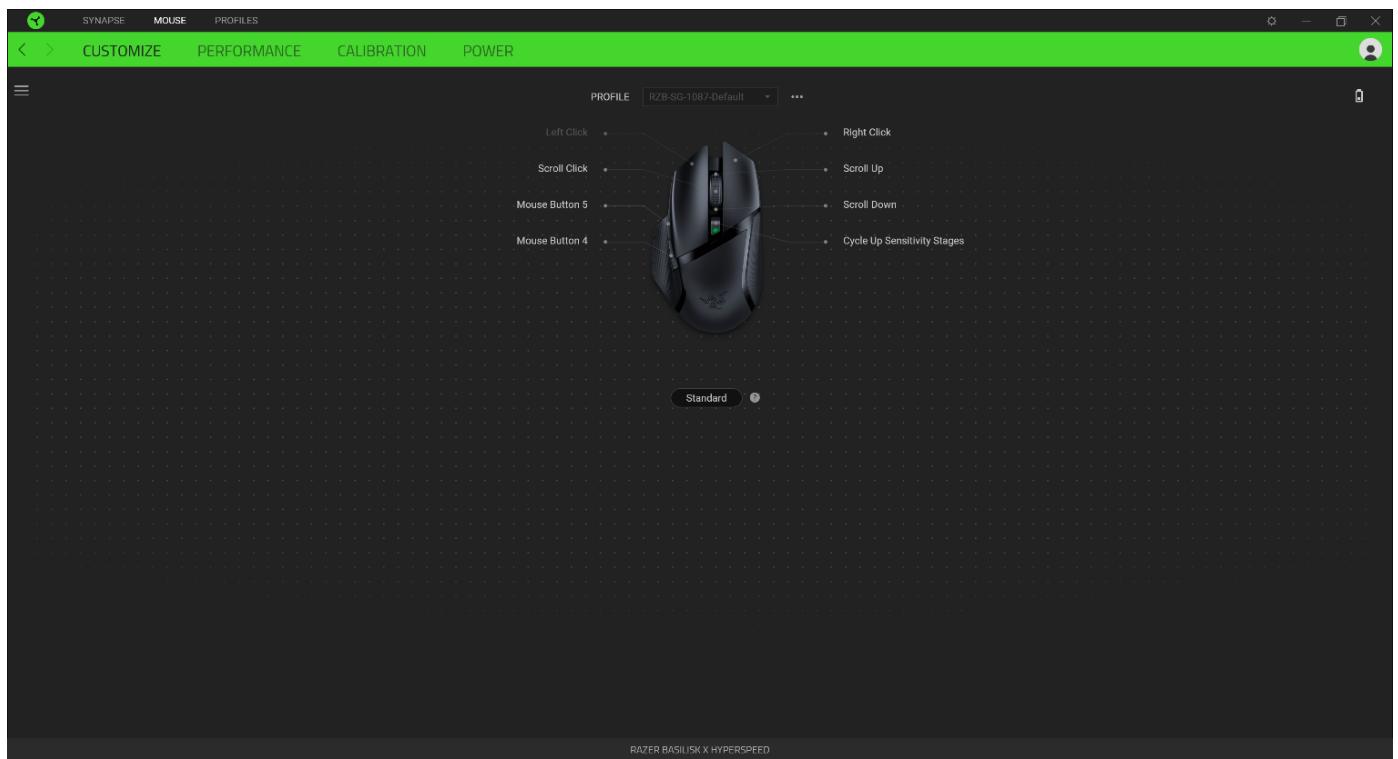Click the Razer logo icon
The height and width of the screenshot is (759, 1398).
click(x=35, y=20)
